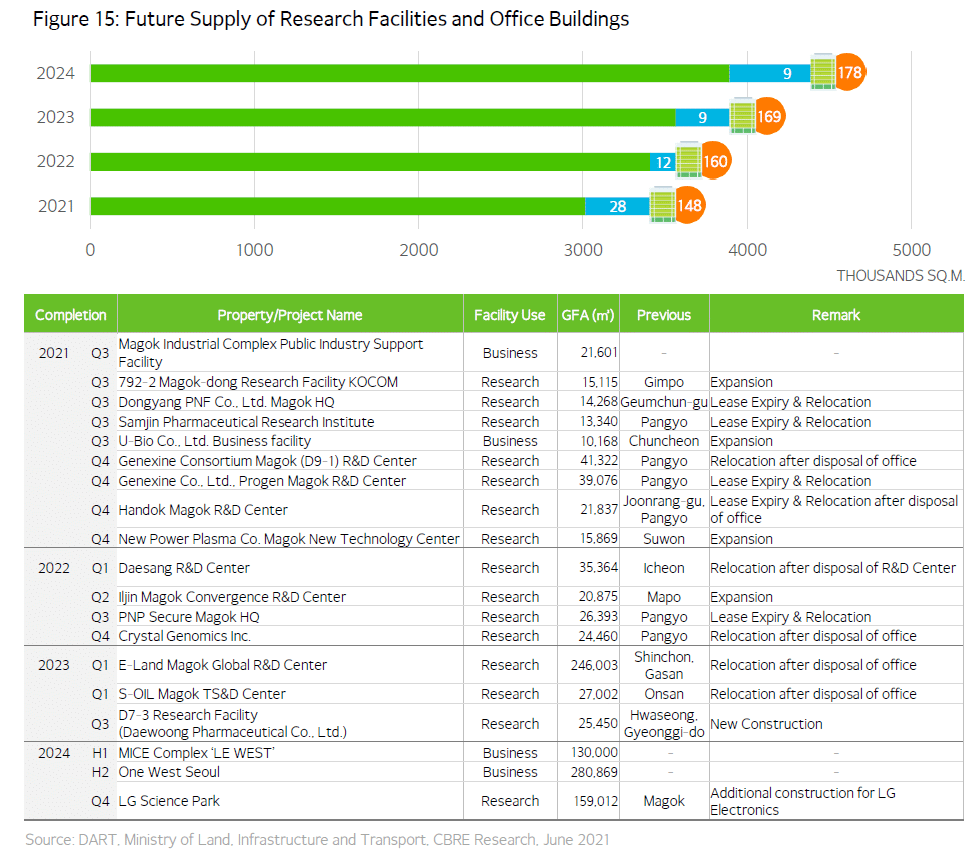Select the green 2024 bar segment
Screen dimensions: 968x855
click(410, 73)
